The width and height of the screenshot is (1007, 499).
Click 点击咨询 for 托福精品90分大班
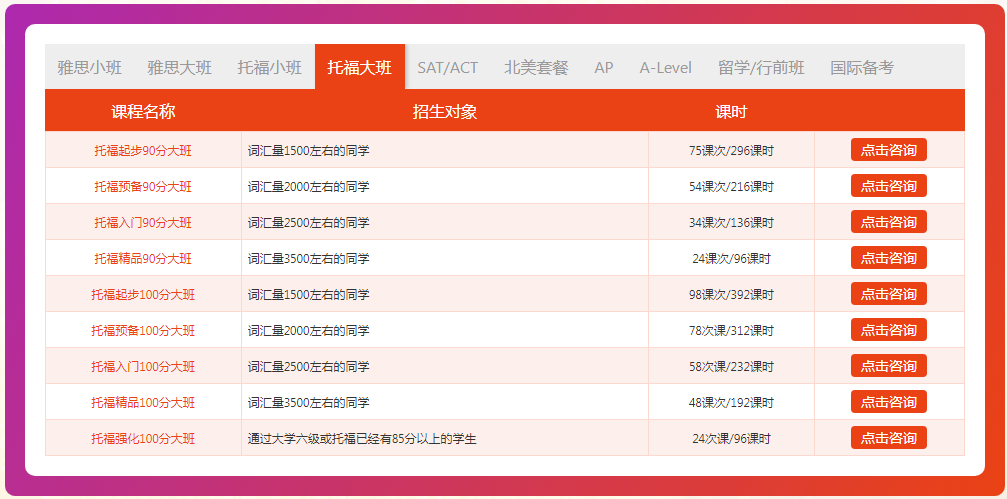pyautogui.click(x=889, y=258)
